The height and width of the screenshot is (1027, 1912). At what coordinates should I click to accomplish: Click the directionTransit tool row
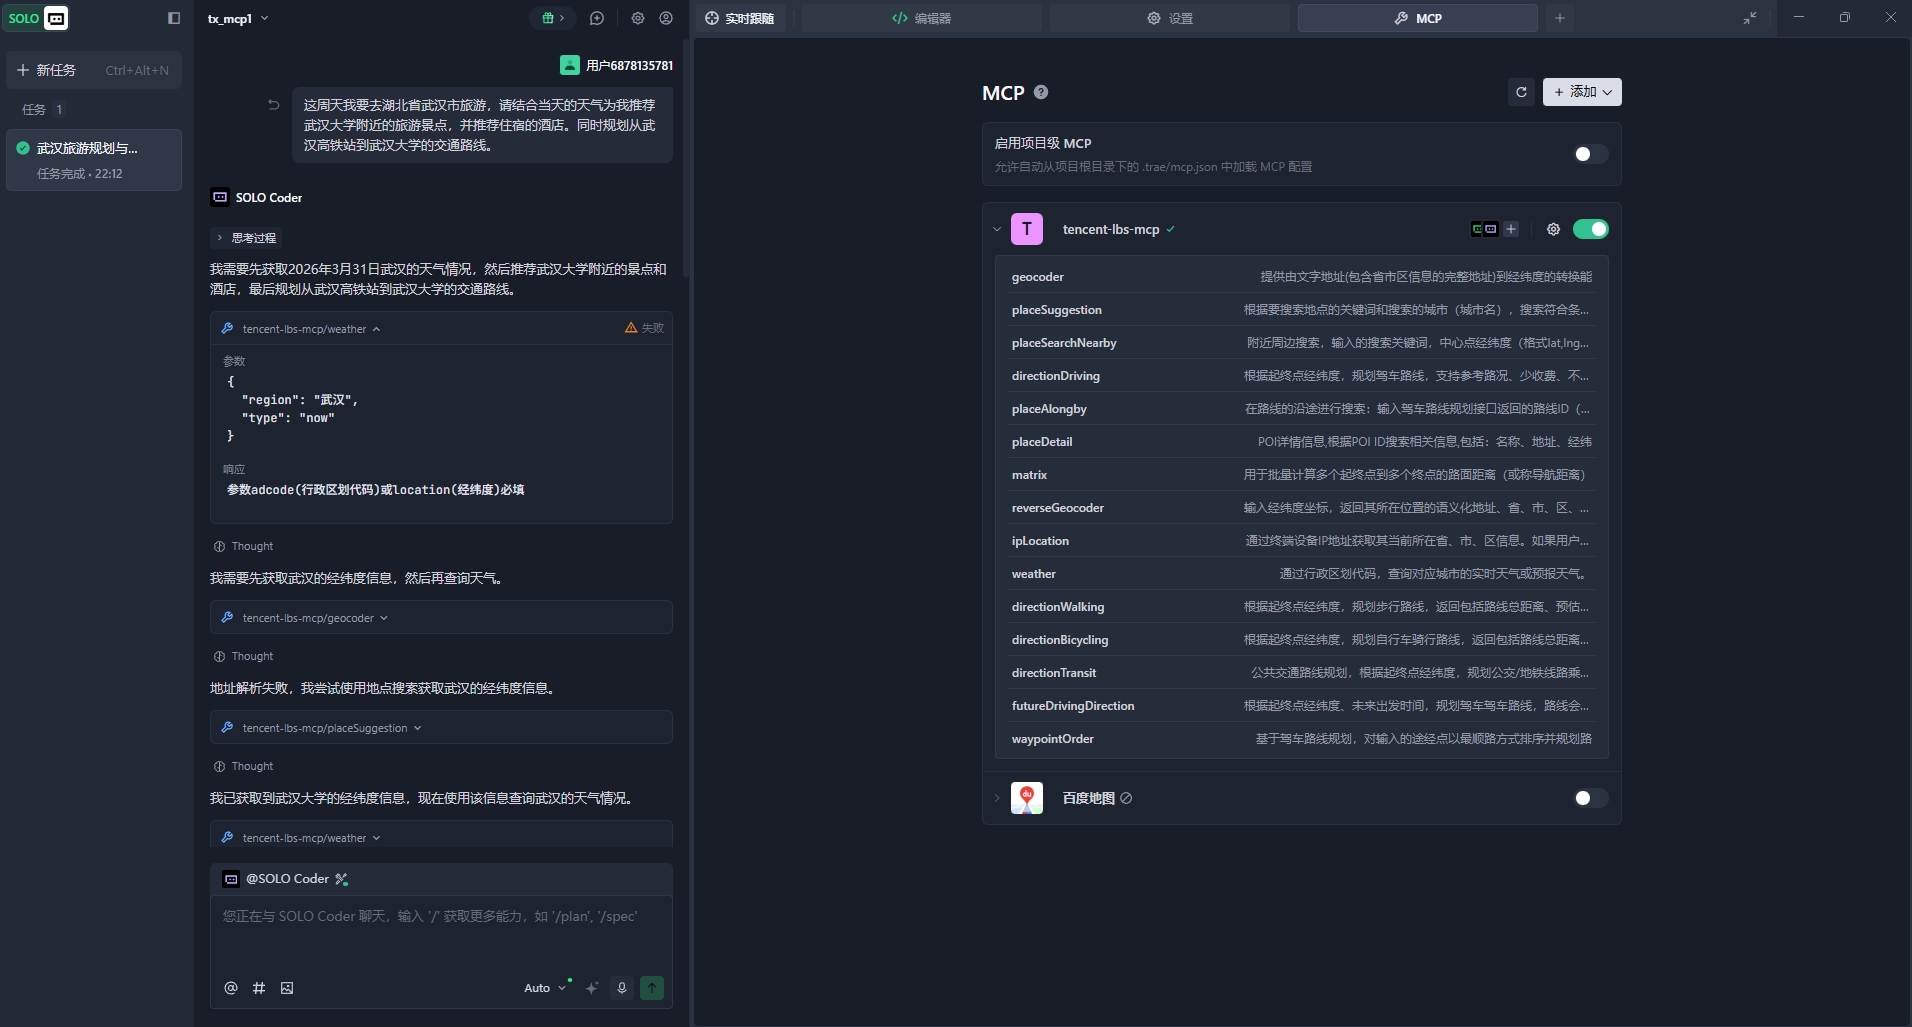[1301, 673]
